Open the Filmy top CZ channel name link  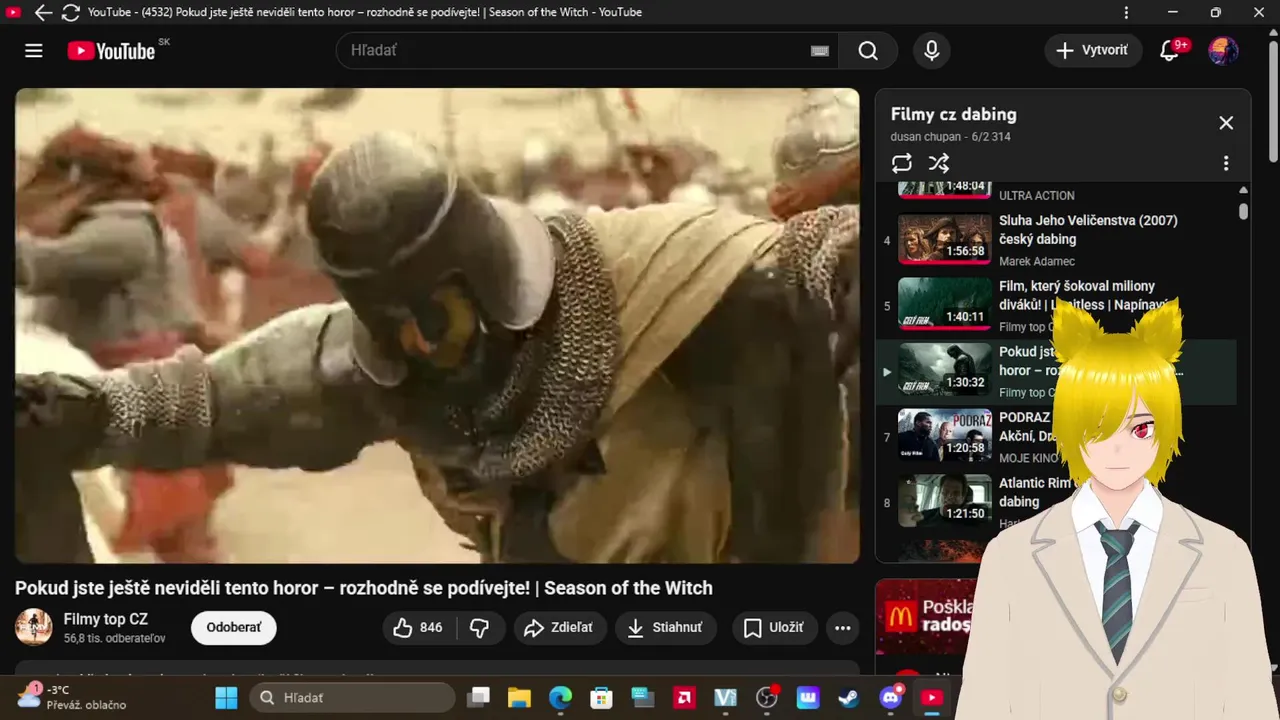coord(106,619)
